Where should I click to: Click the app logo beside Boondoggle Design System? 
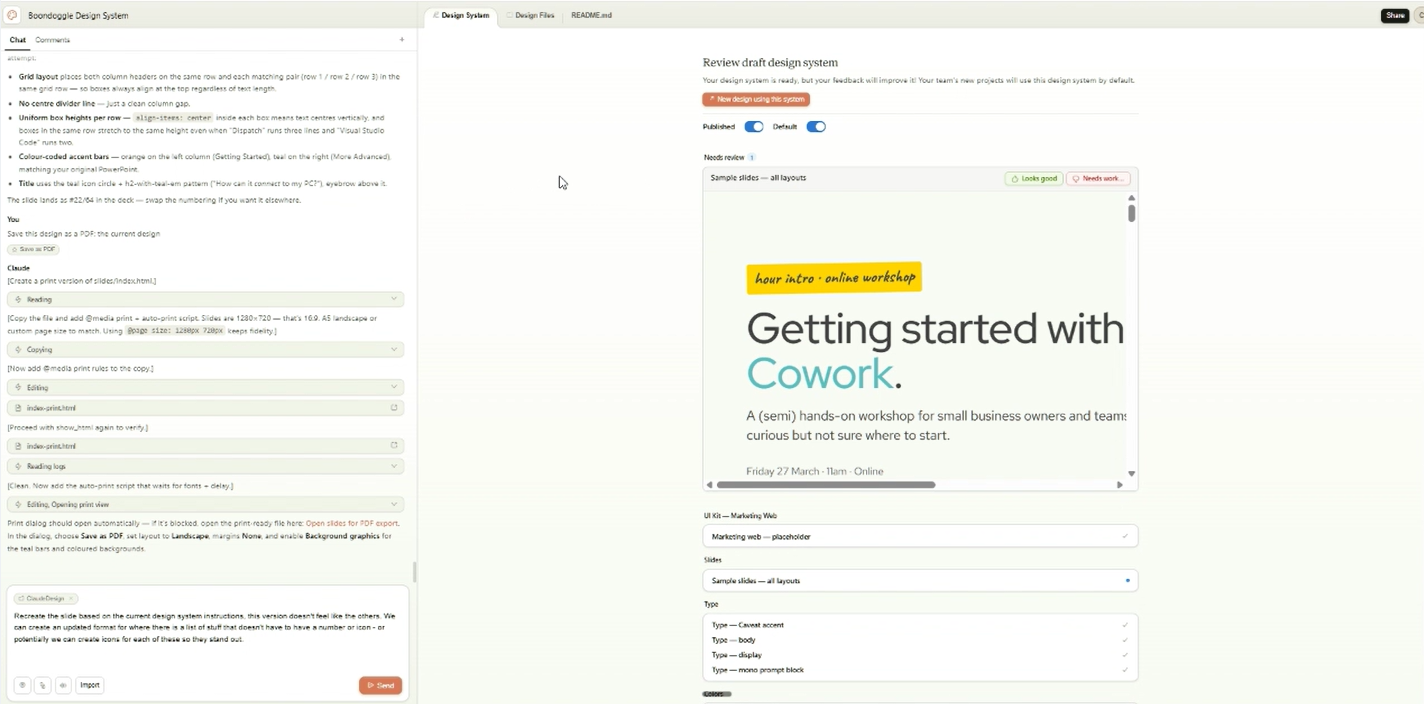pyautogui.click(x=12, y=15)
